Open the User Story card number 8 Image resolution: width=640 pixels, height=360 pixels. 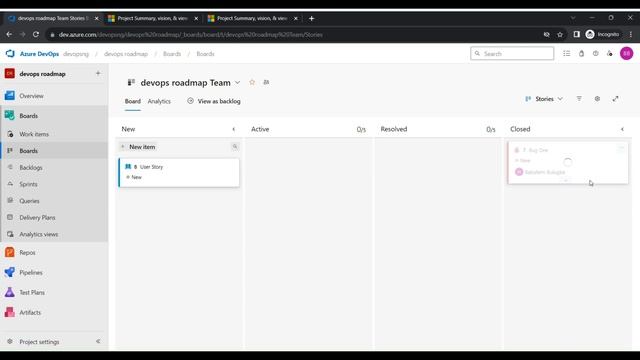coord(179,173)
